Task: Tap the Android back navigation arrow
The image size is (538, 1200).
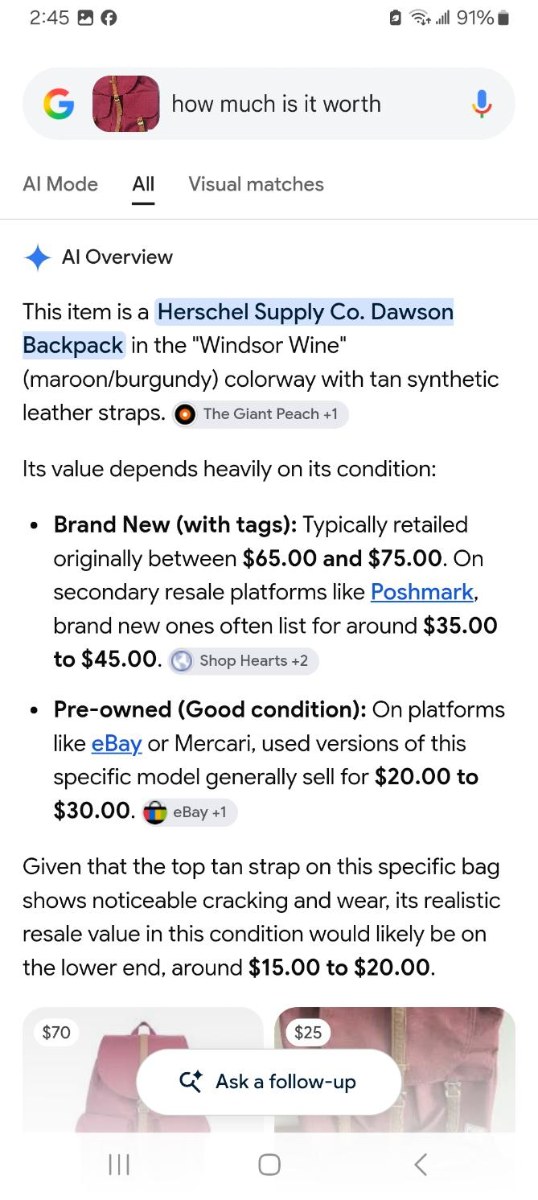Action: 420,1163
